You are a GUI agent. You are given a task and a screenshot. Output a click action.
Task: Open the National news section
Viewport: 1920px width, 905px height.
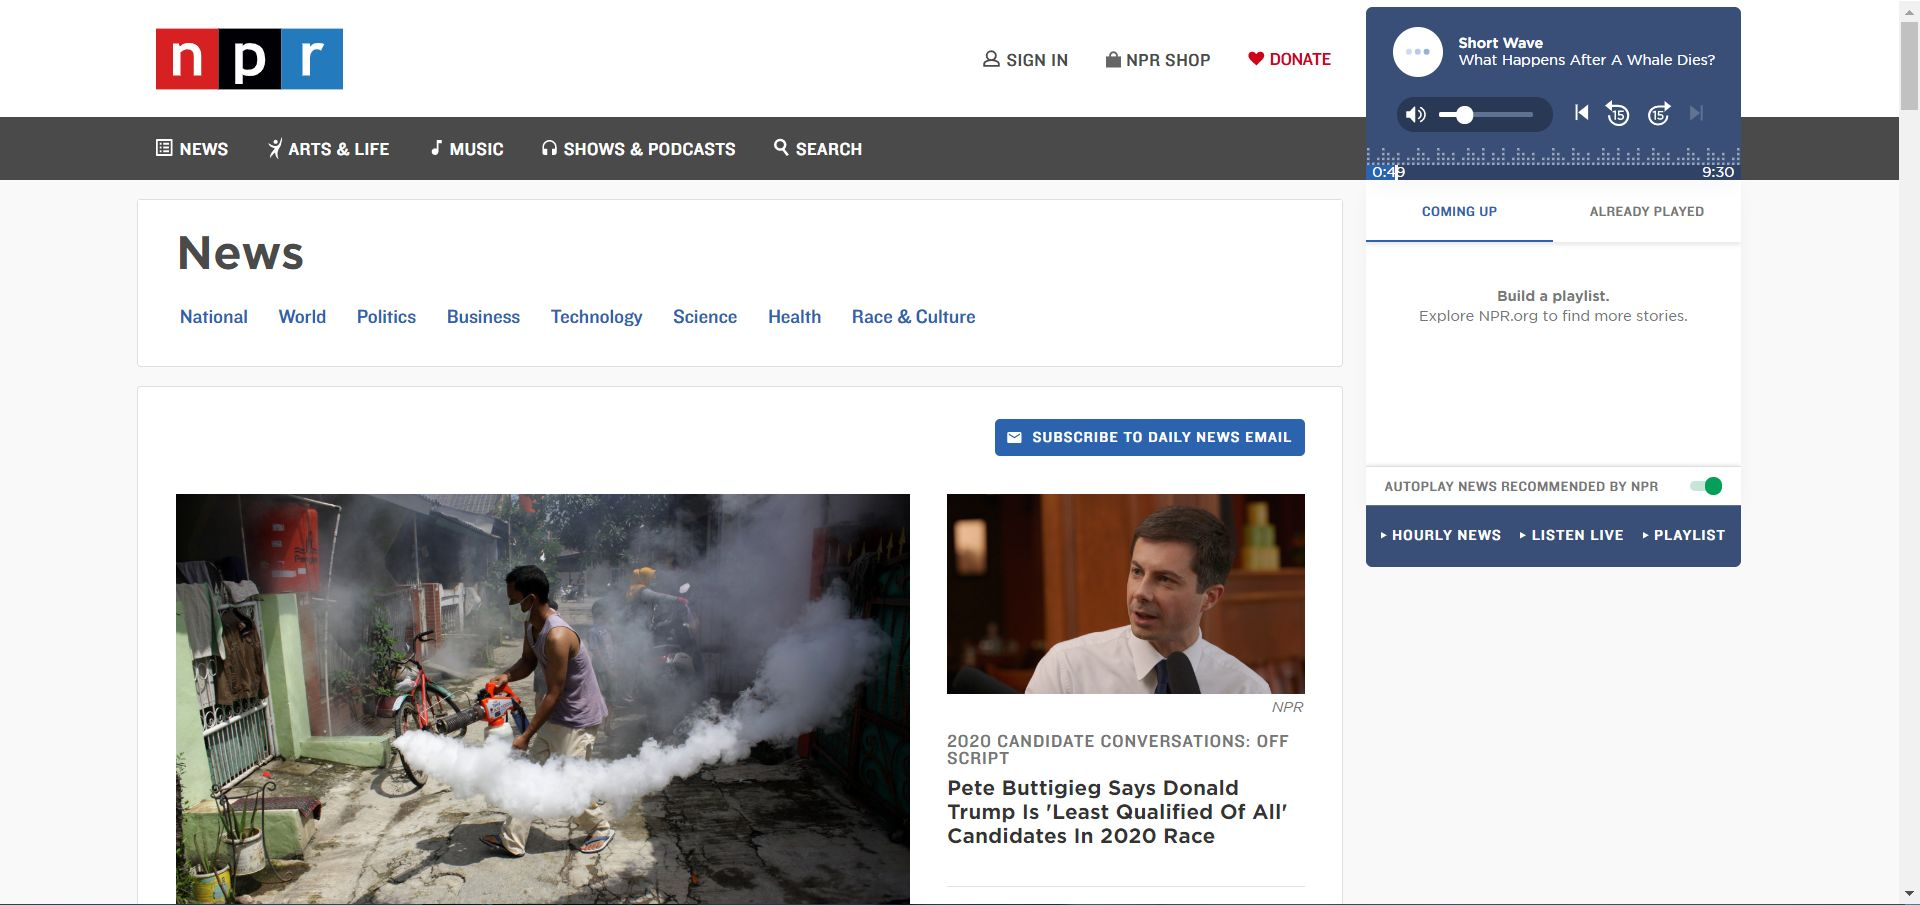click(214, 317)
